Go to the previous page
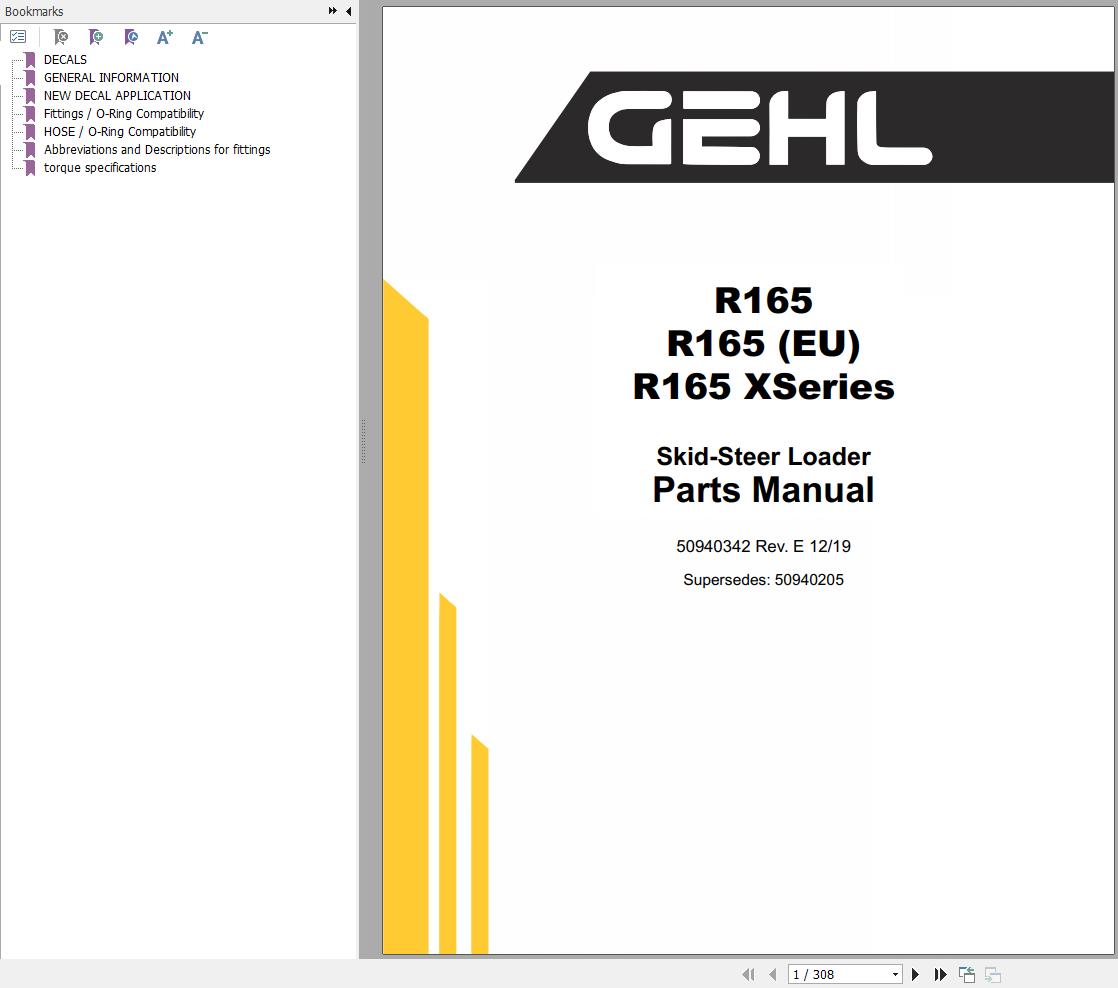The image size is (1118, 988). pyautogui.click(x=773, y=974)
